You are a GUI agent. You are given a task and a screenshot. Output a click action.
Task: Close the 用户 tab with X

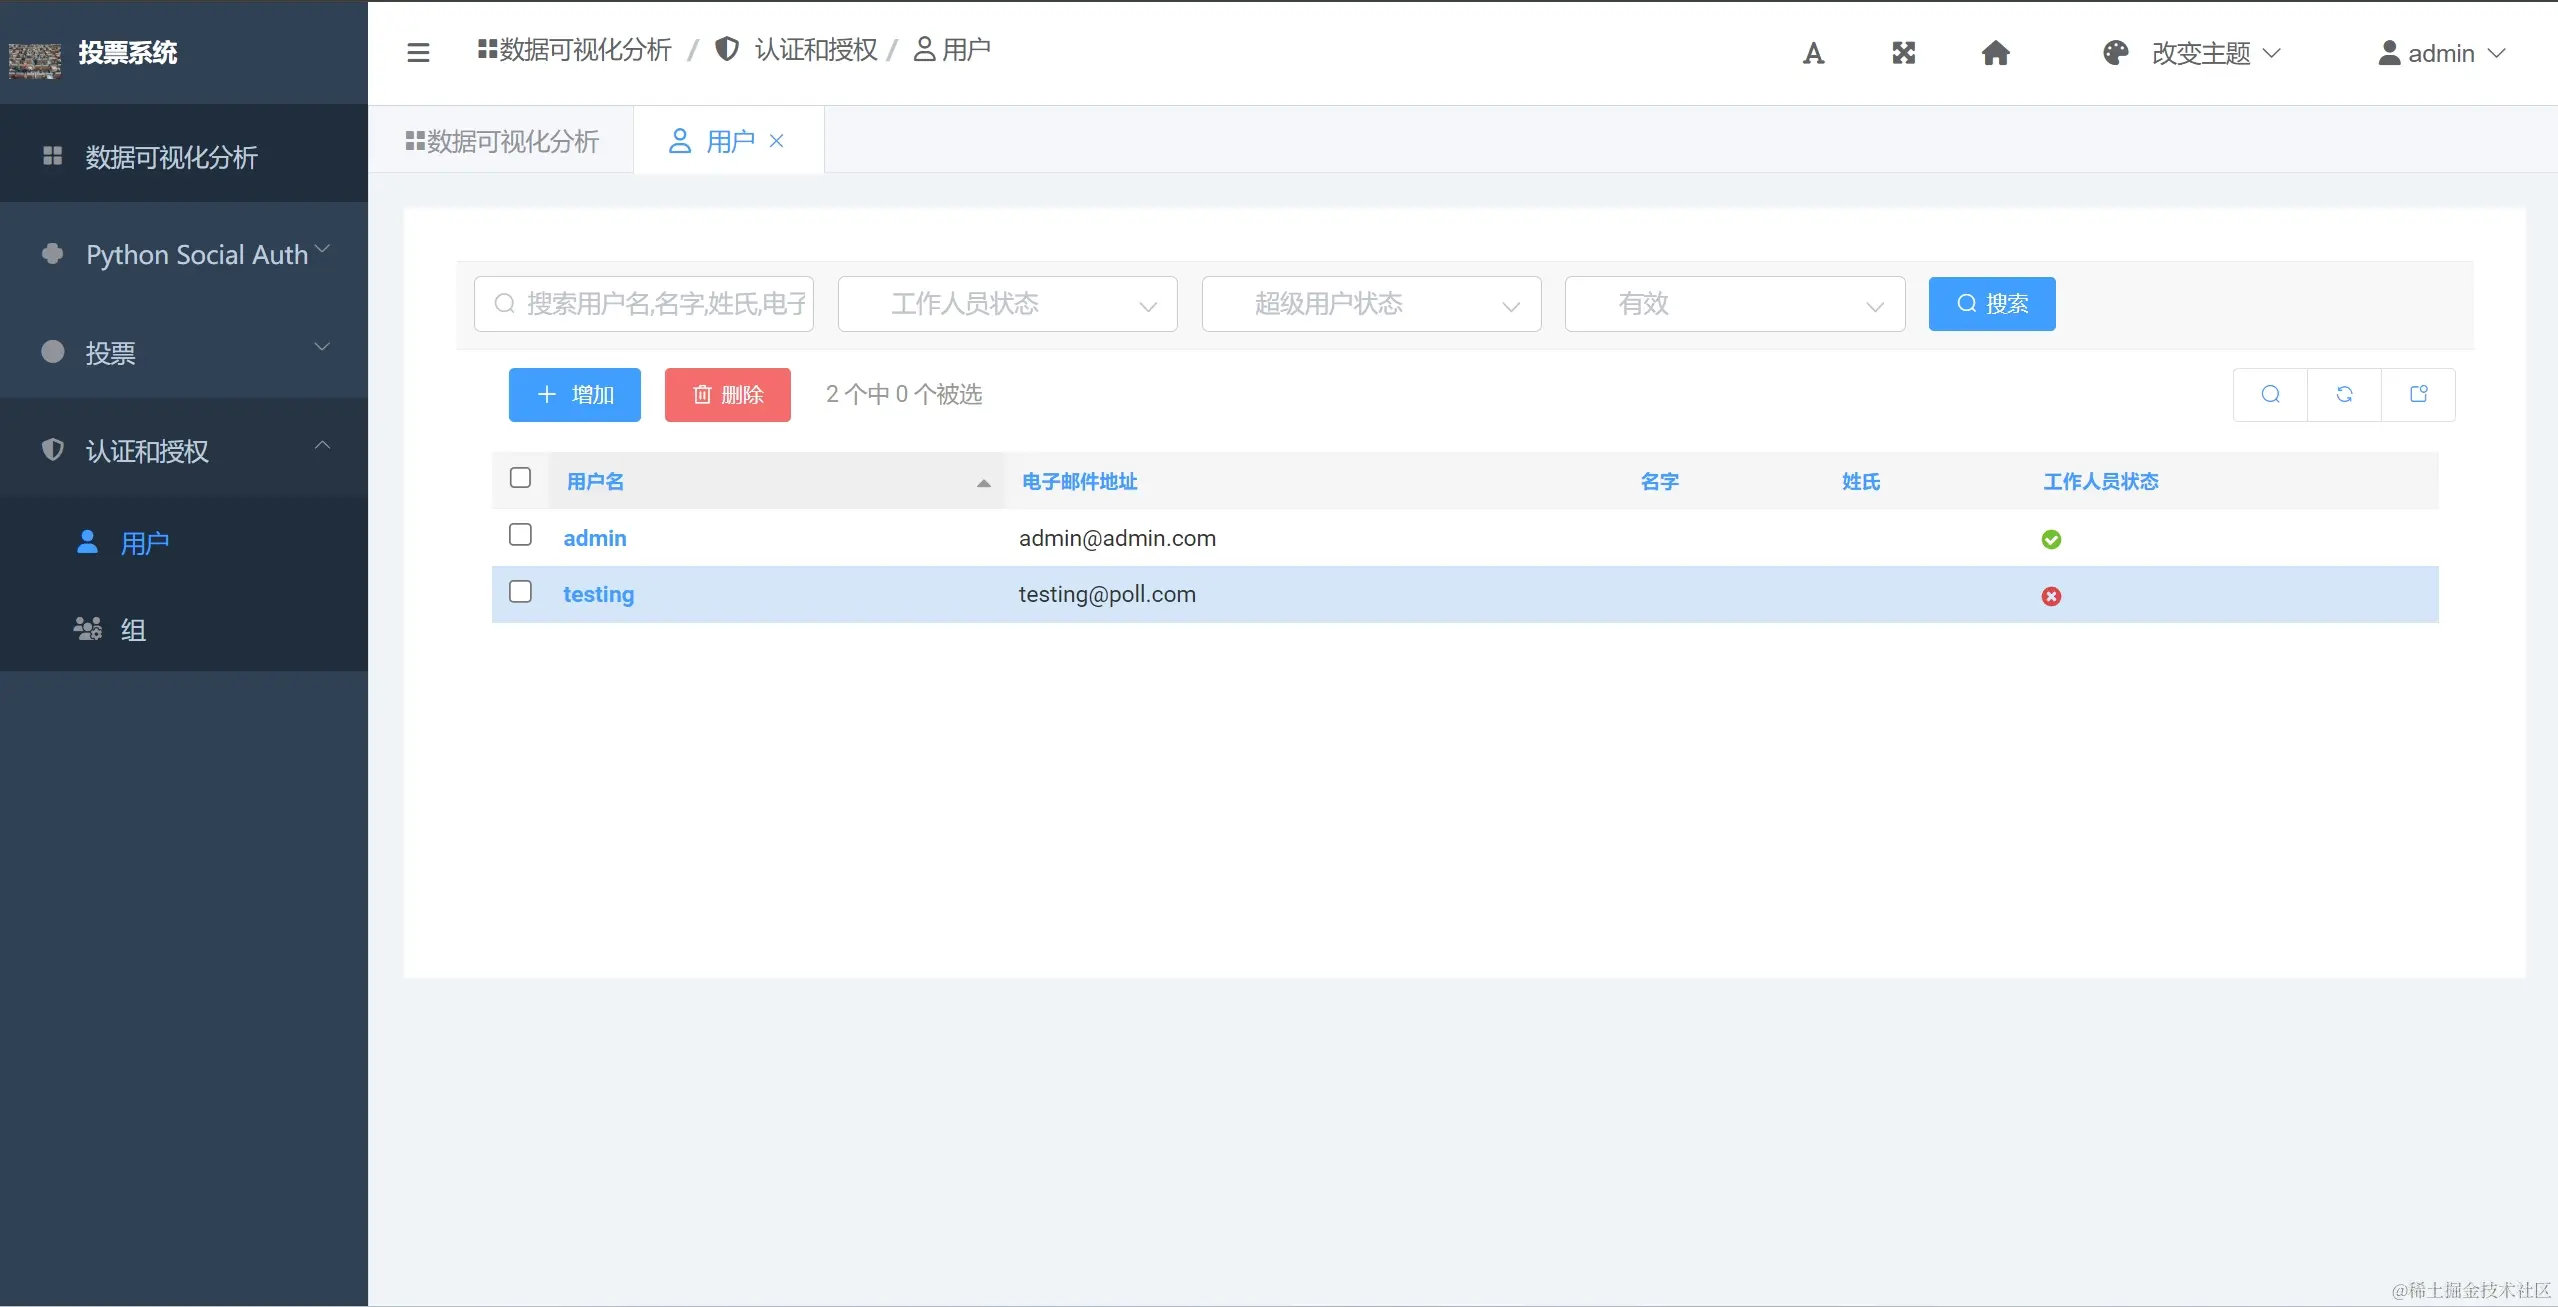click(x=776, y=141)
